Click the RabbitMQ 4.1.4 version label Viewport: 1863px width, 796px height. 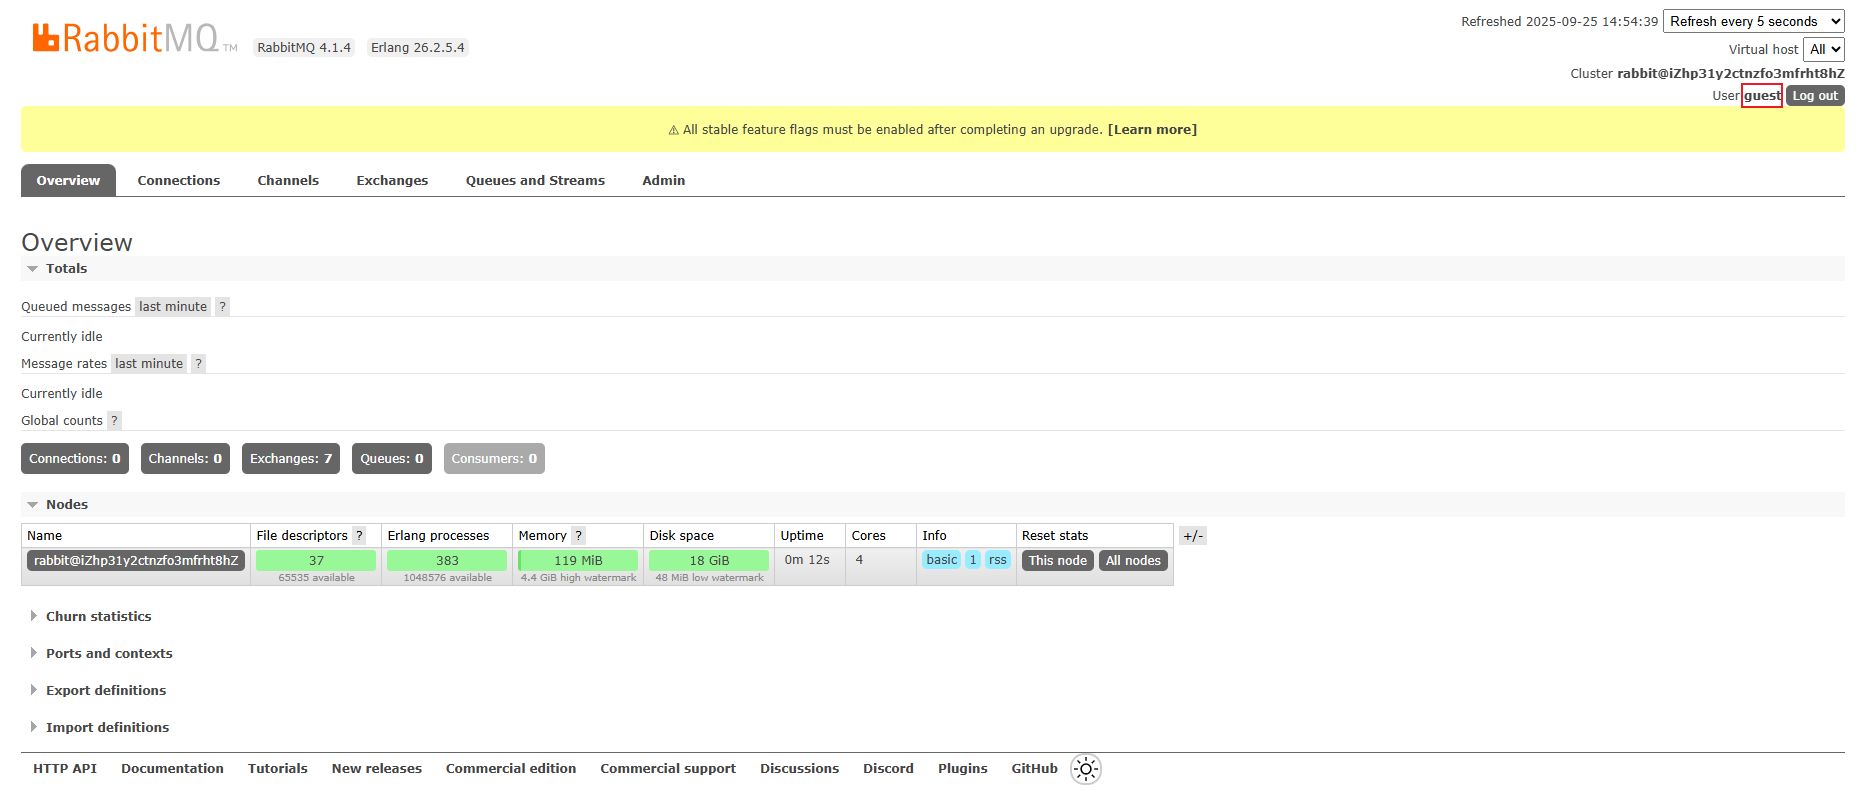(304, 48)
